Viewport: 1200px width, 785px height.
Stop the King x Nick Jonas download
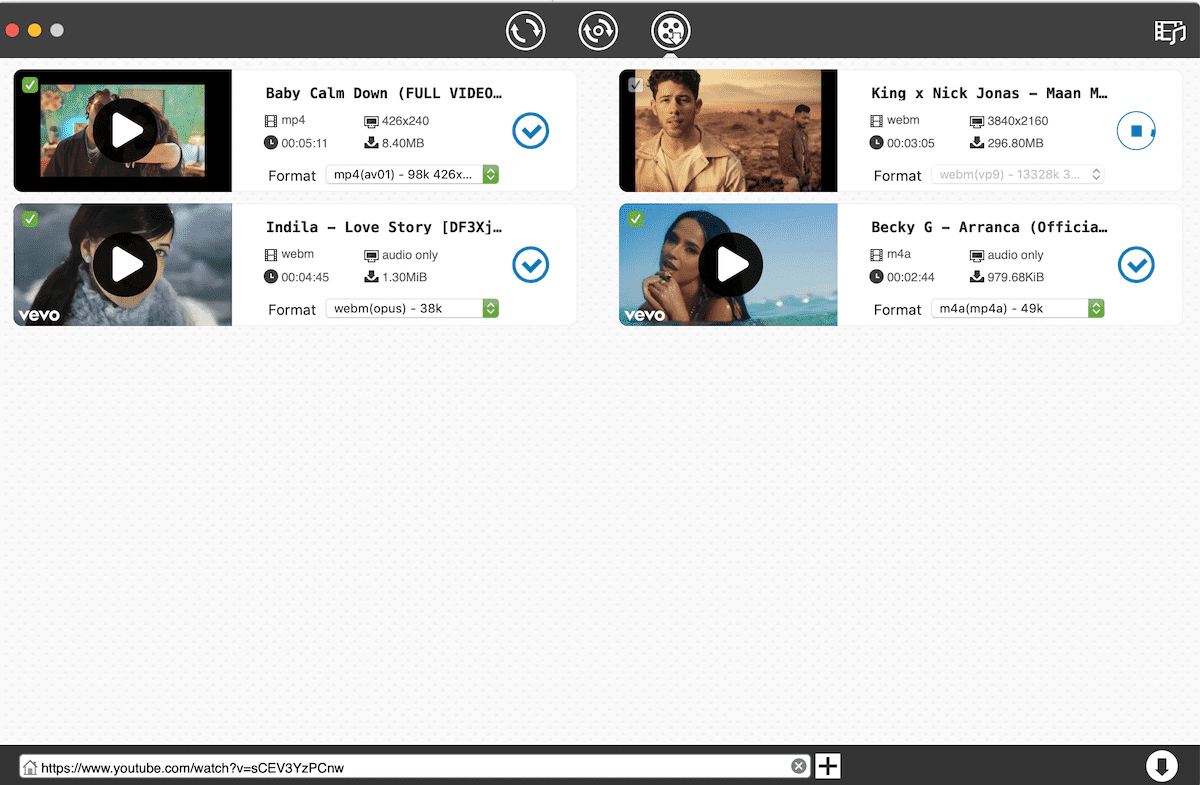(1135, 131)
